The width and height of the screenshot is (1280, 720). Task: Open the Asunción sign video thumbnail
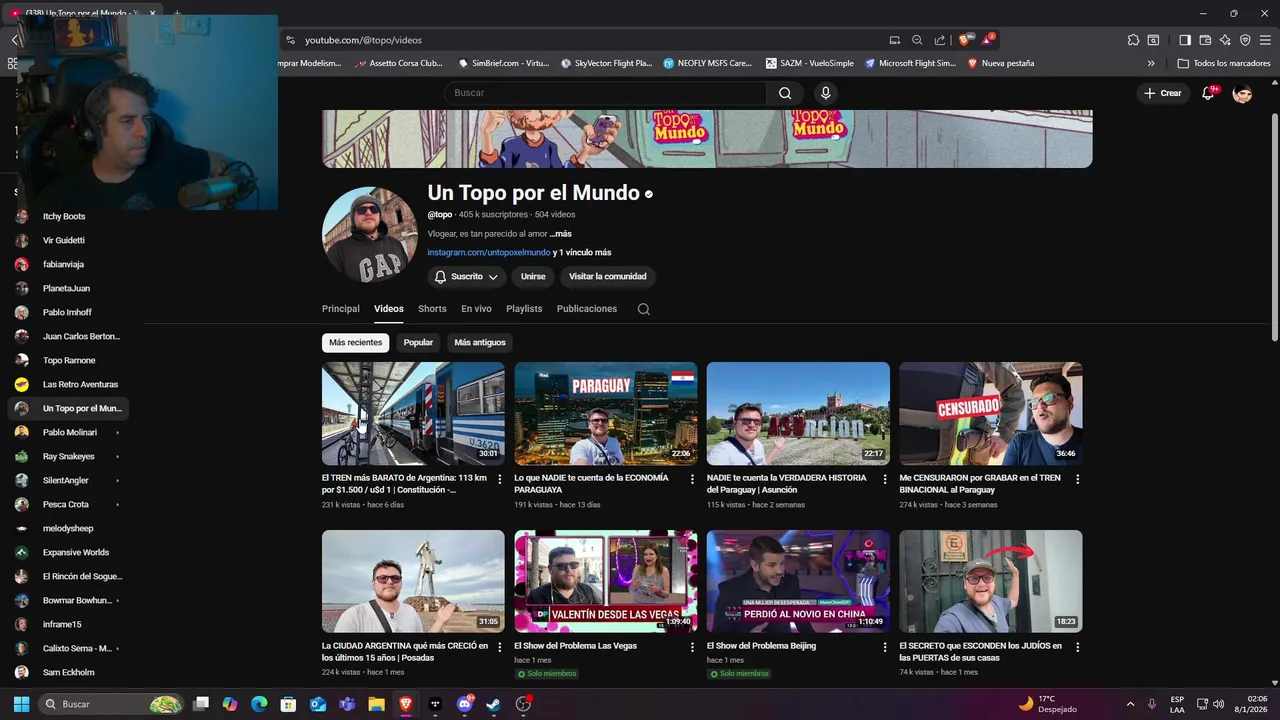[x=798, y=414]
